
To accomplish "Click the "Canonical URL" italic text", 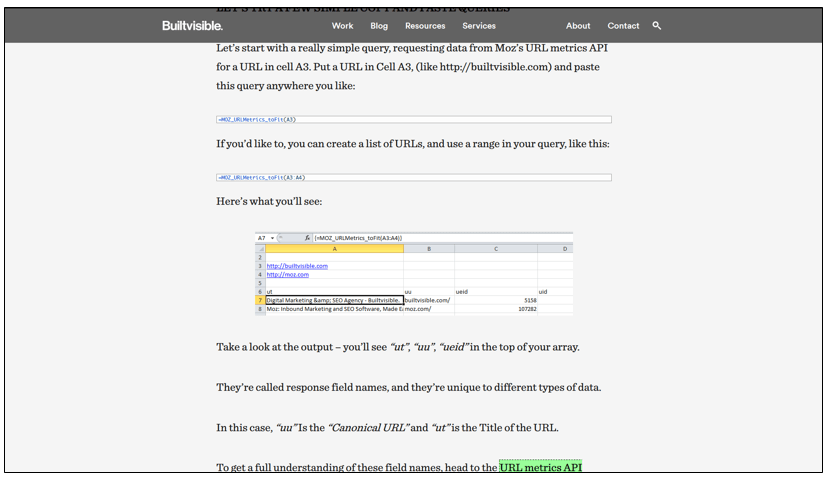I will coord(368,428).
